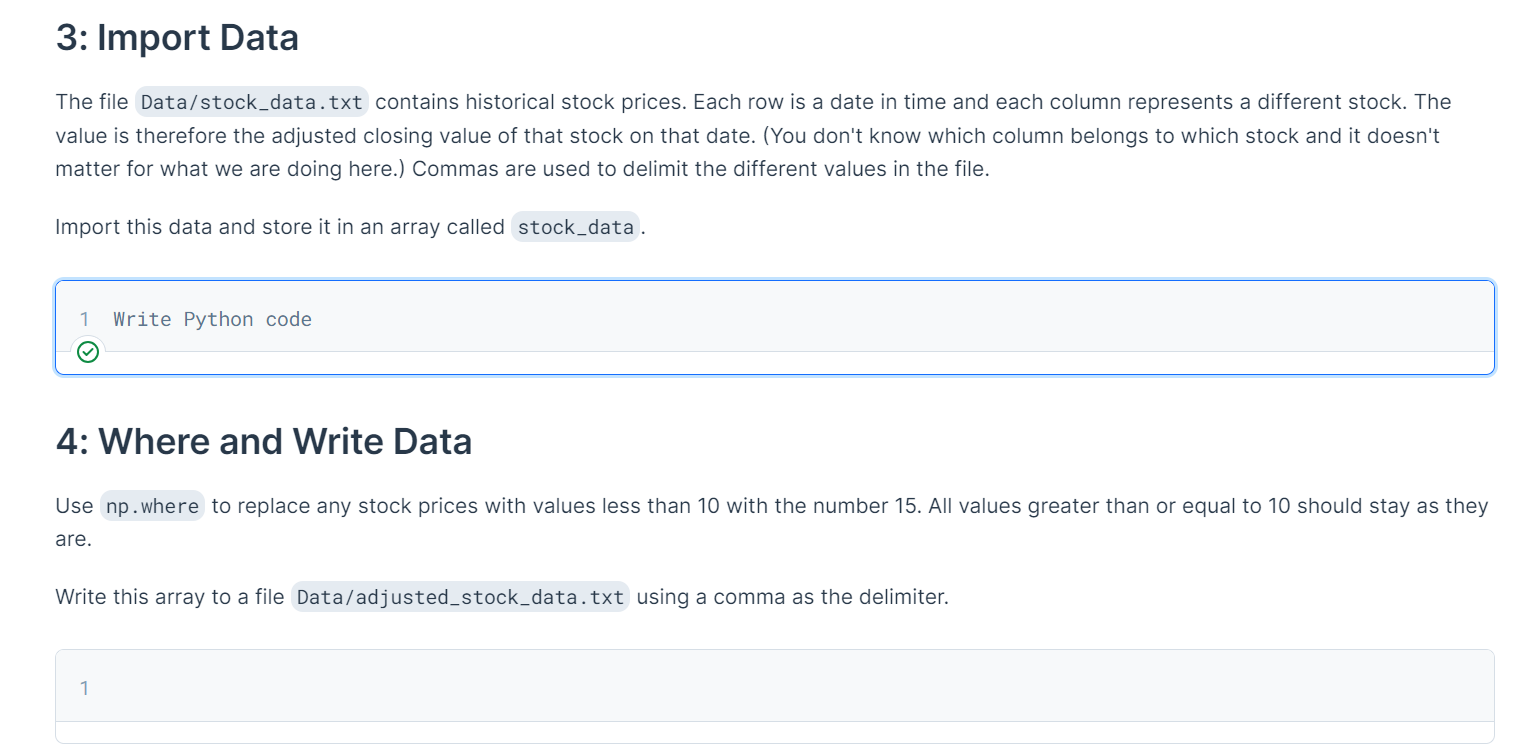
Task: Expand the first code cell
Action: [x=700, y=319]
